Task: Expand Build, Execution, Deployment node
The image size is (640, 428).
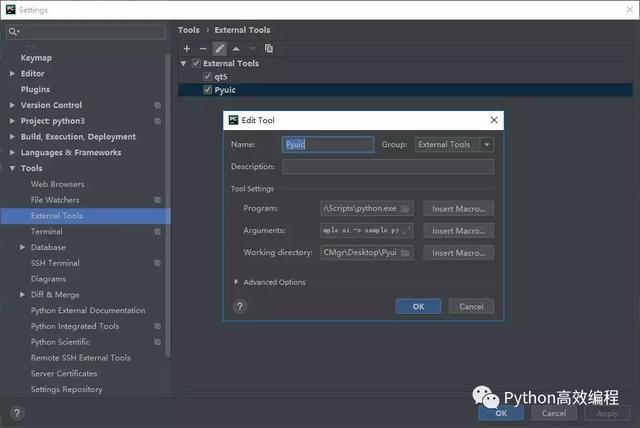Action: [12, 137]
